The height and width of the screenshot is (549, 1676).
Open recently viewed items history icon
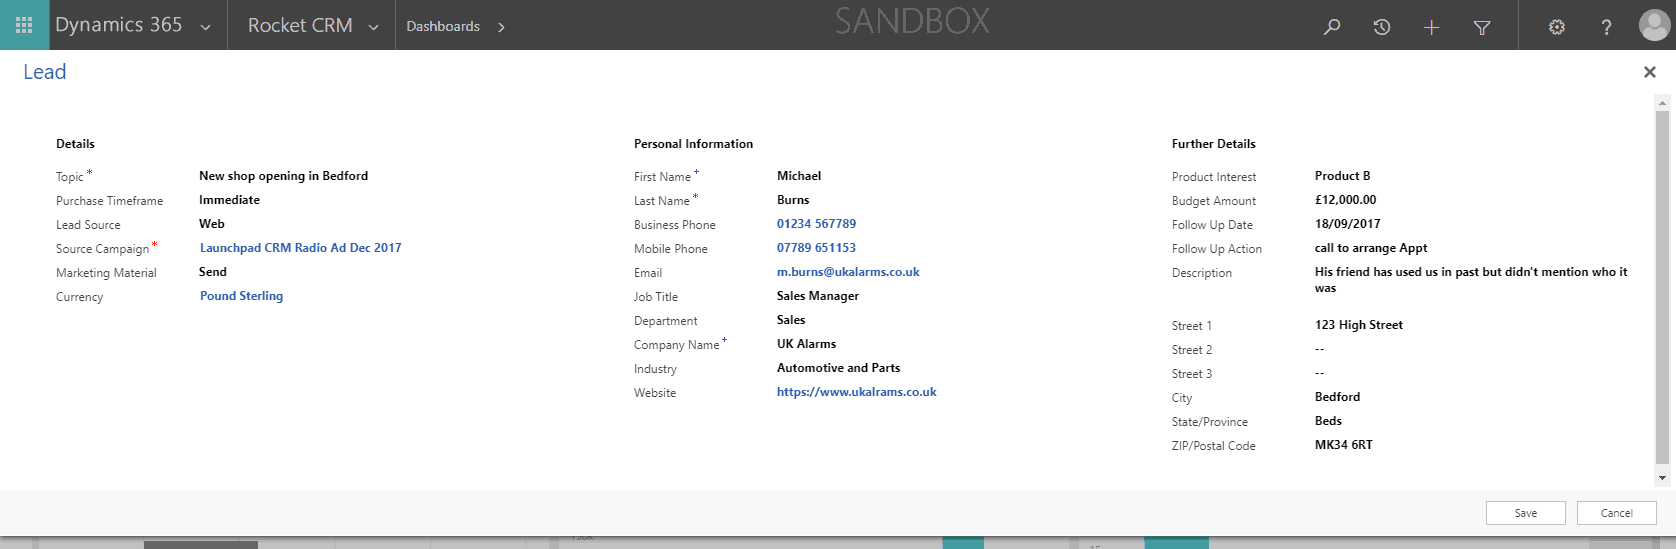click(1381, 27)
